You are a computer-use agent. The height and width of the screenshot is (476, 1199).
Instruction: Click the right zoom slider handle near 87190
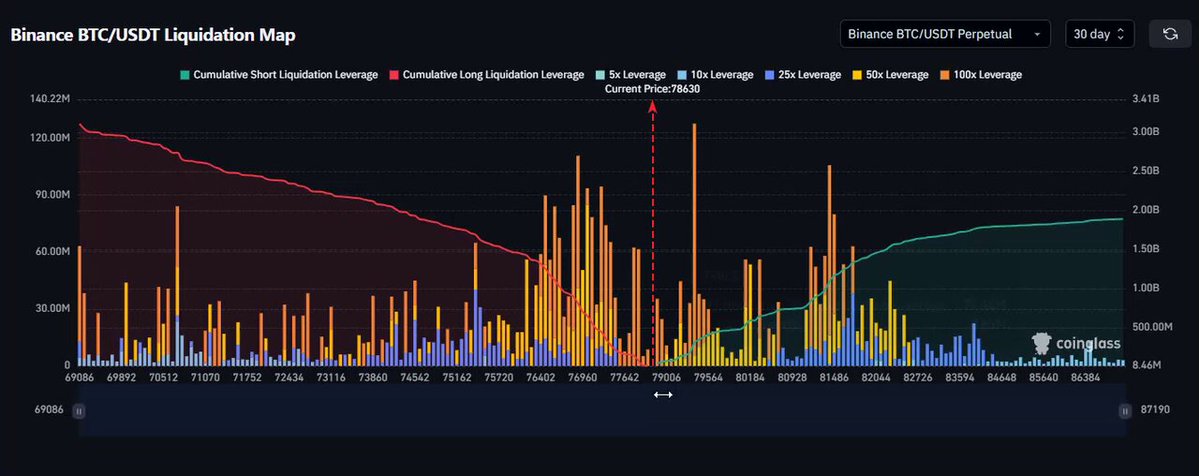1125,411
